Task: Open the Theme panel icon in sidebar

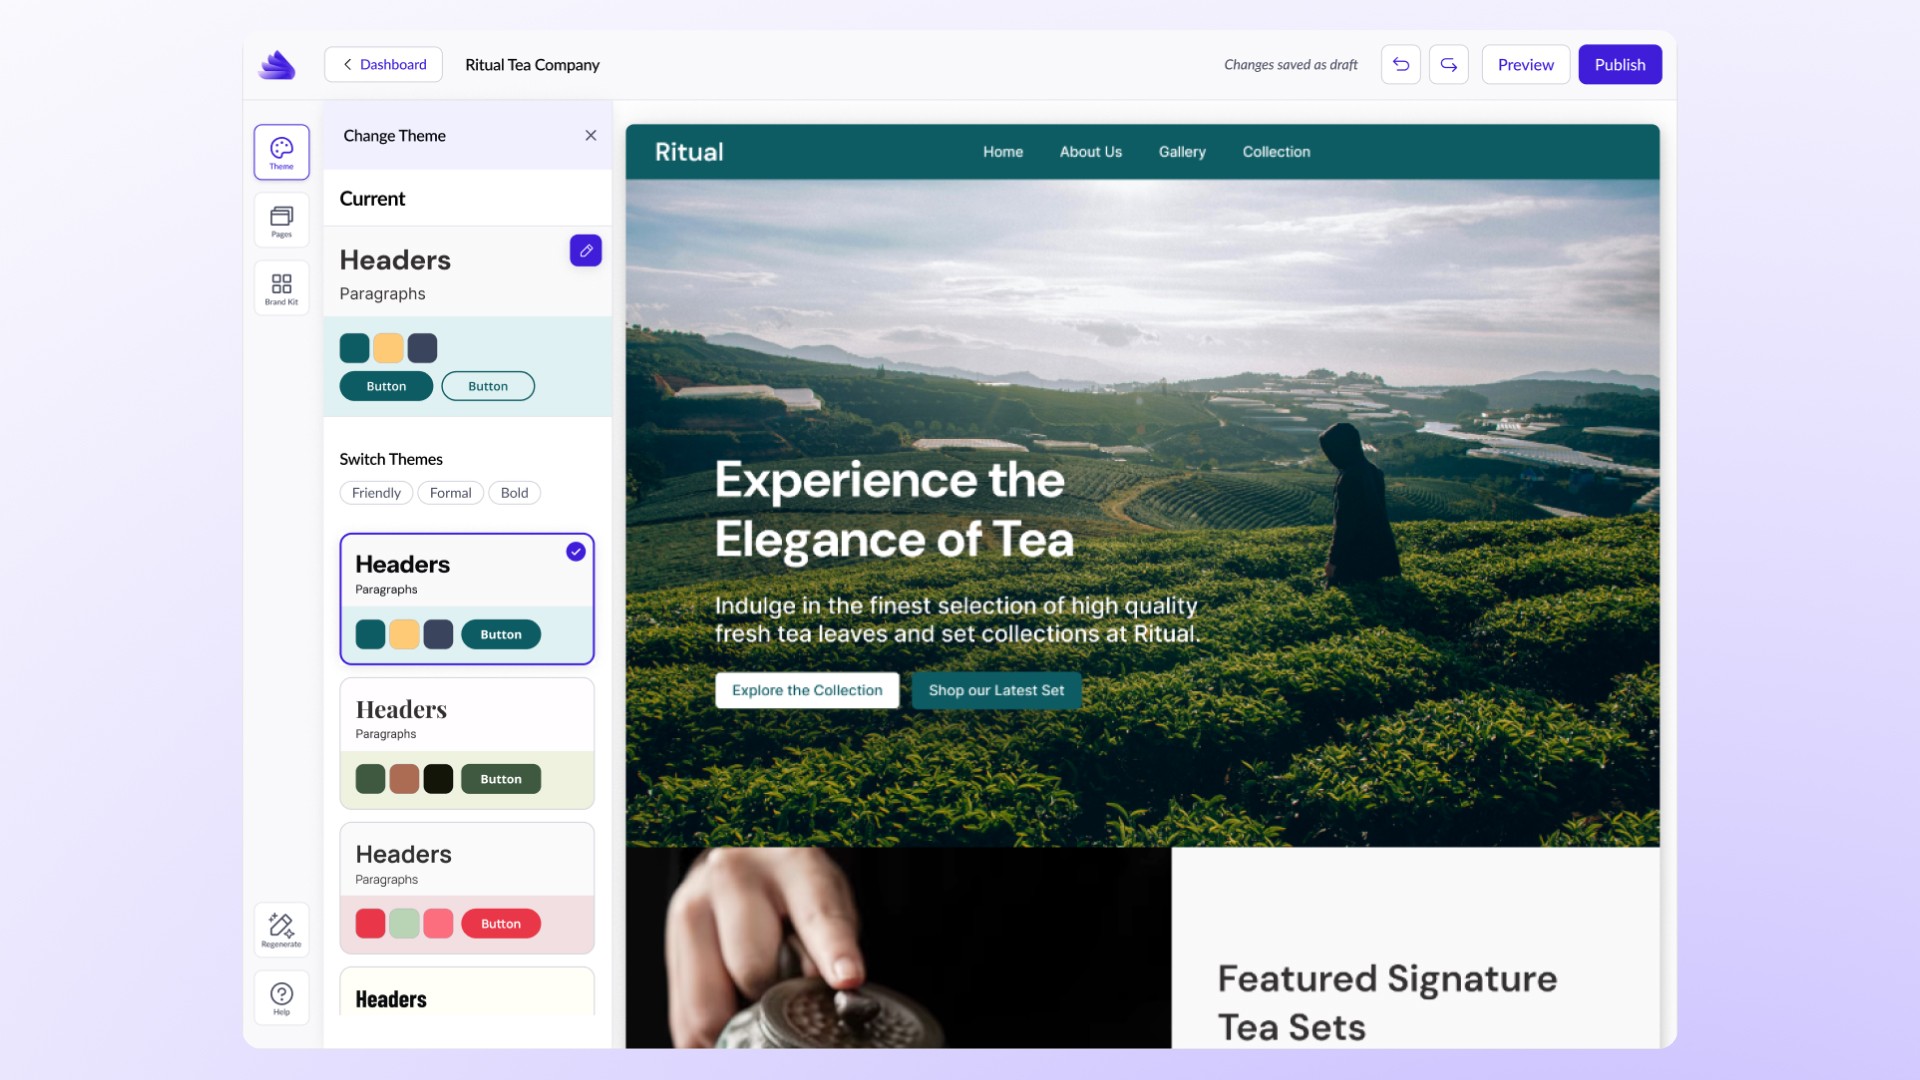Action: coord(281,152)
